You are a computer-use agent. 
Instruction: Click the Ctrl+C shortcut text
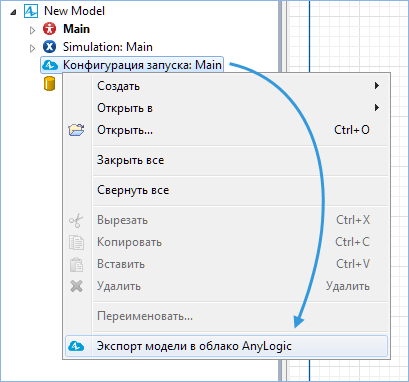[x=353, y=242]
